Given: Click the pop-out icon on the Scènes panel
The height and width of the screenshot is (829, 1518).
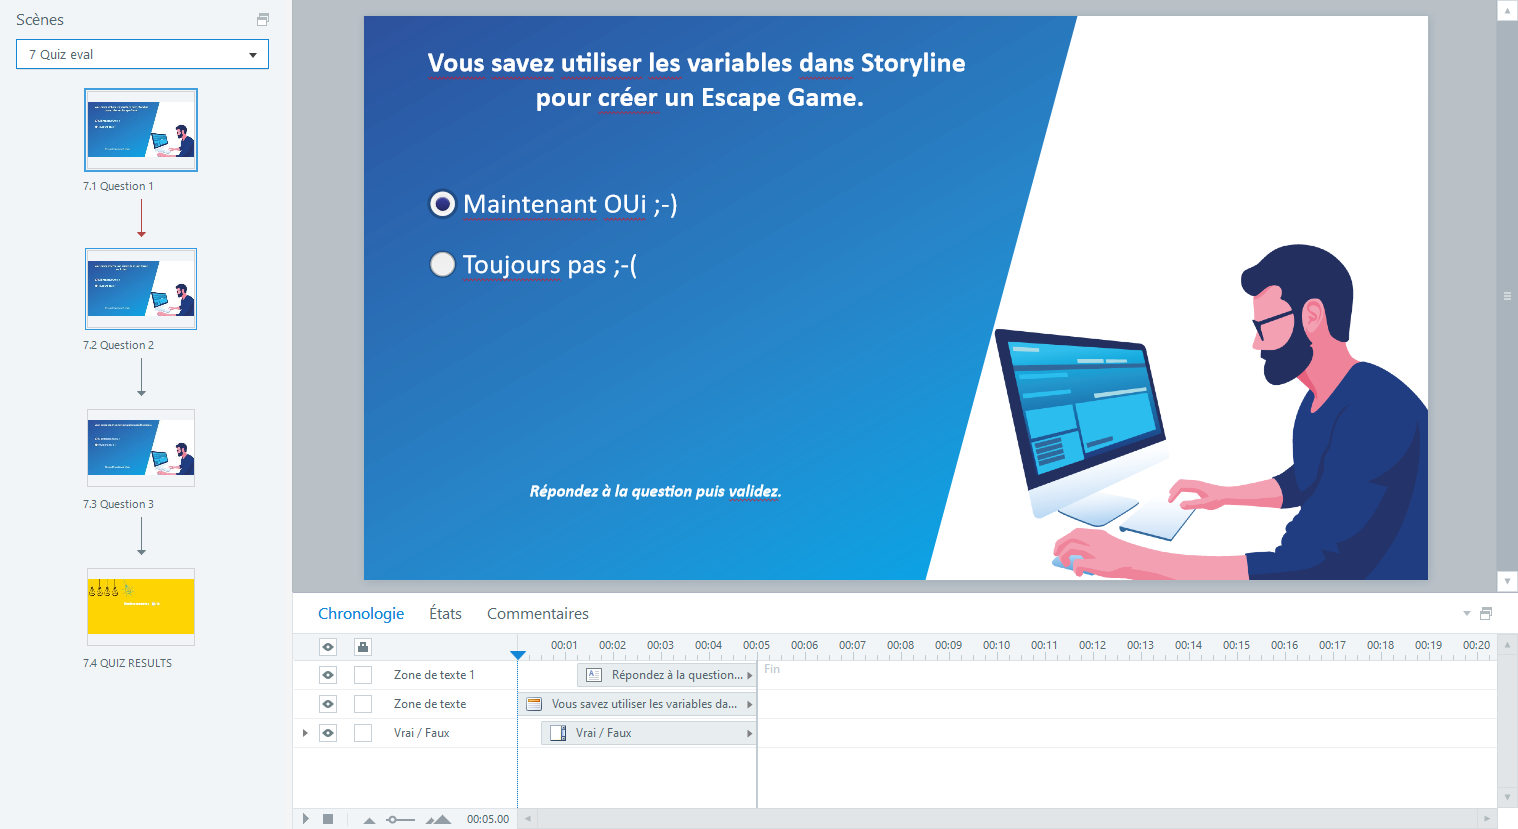Looking at the screenshot, I should 262,19.
